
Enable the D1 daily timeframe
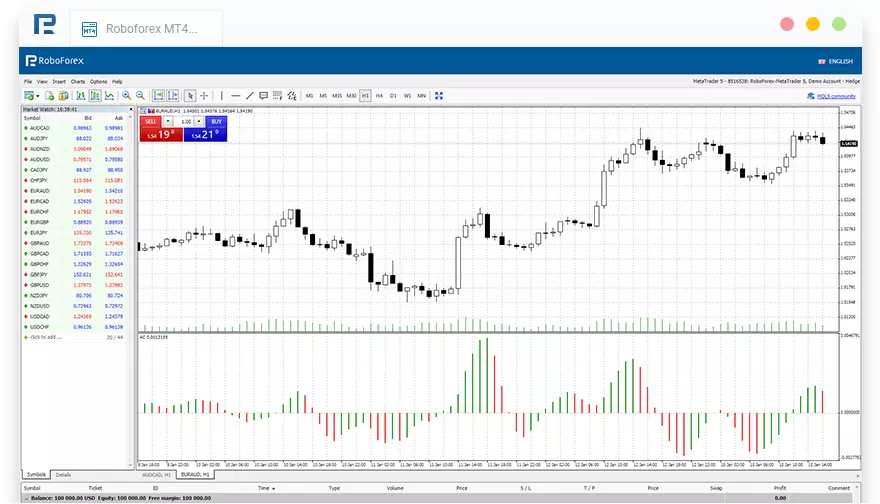click(x=393, y=96)
